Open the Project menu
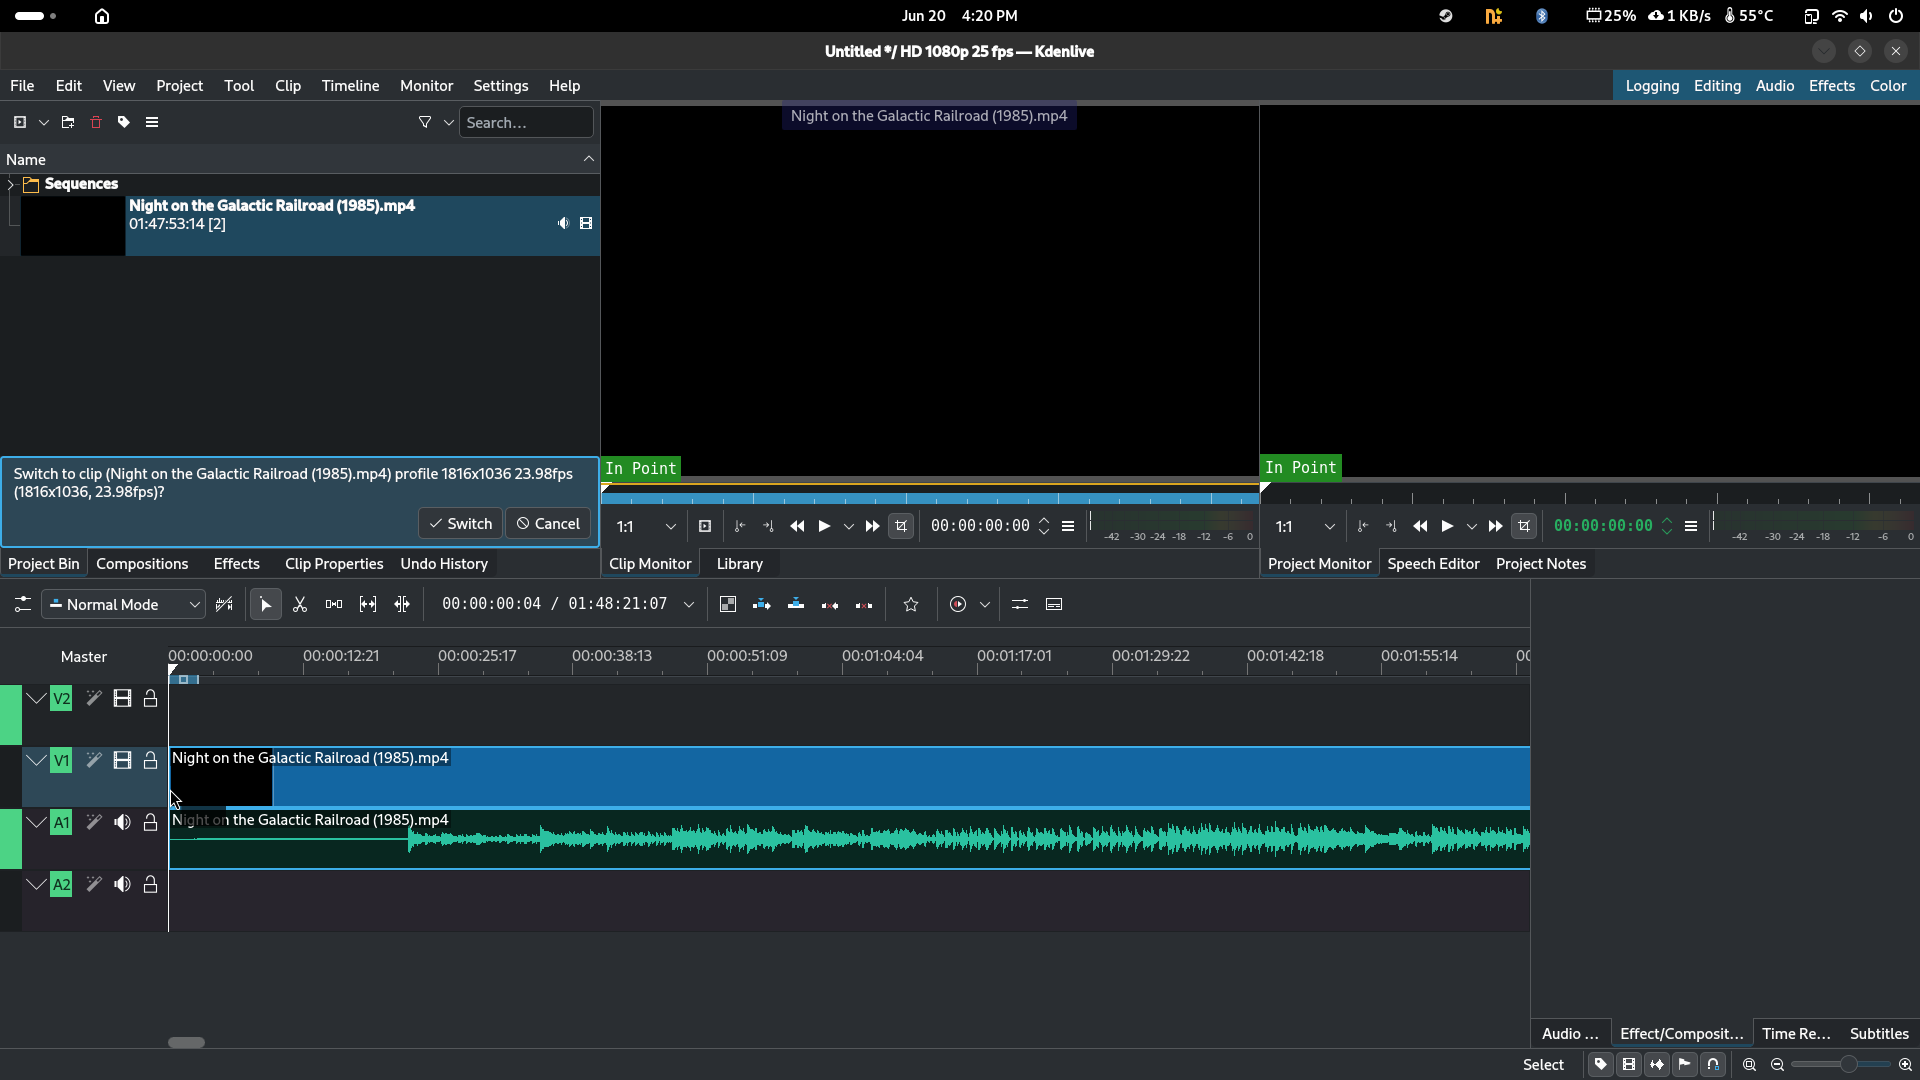 coord(179,86)
